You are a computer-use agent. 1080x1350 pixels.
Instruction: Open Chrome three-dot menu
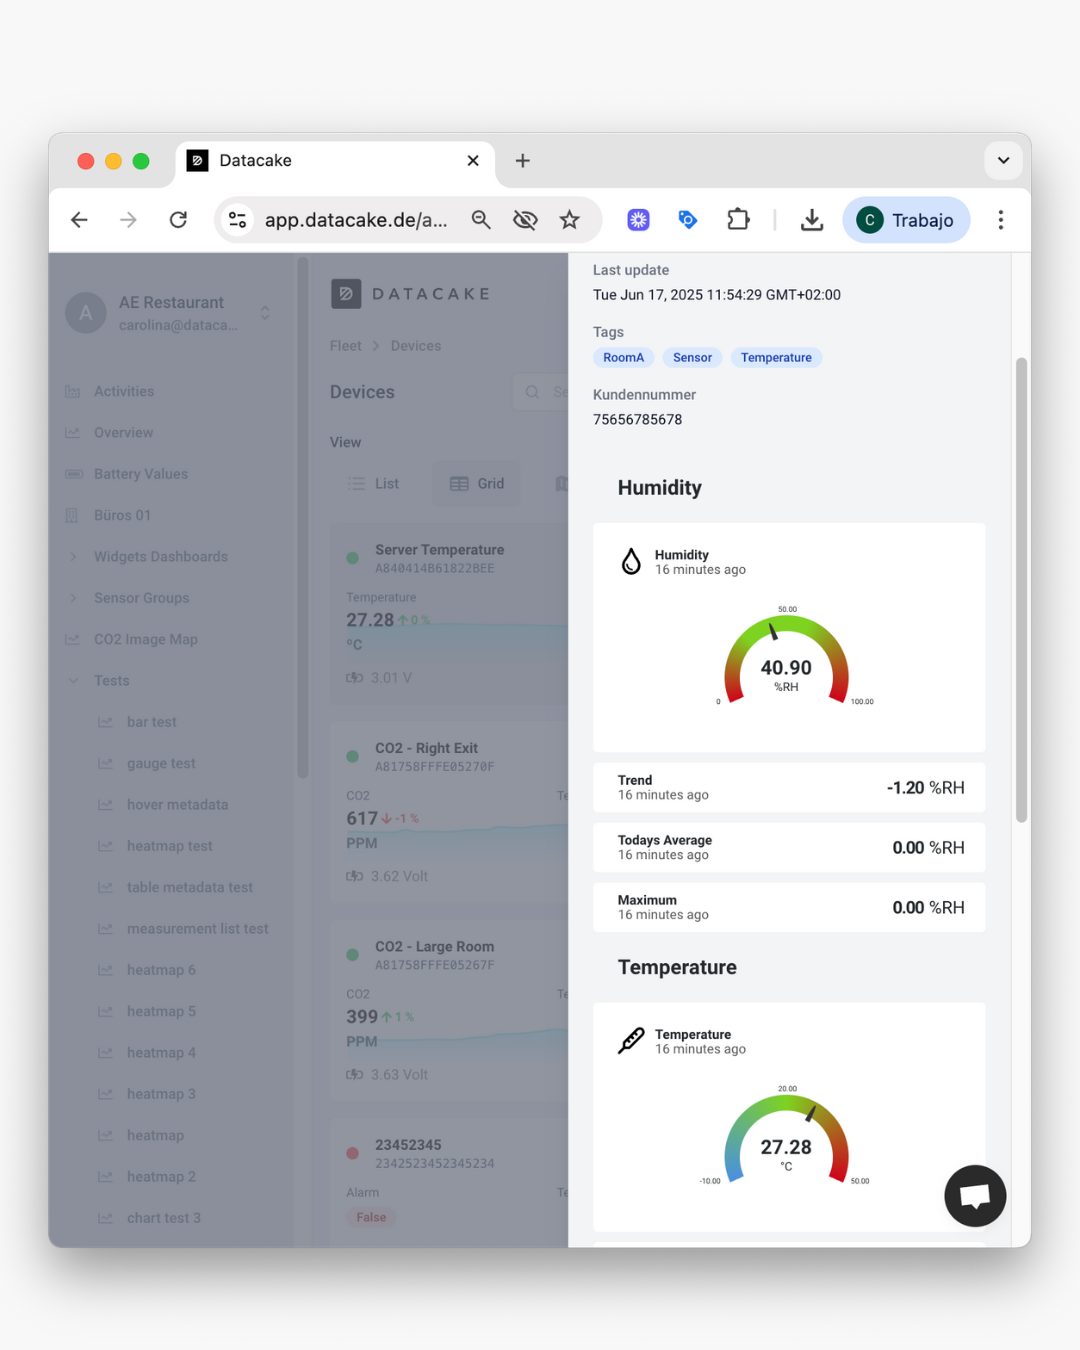(x=1000, y=220)
